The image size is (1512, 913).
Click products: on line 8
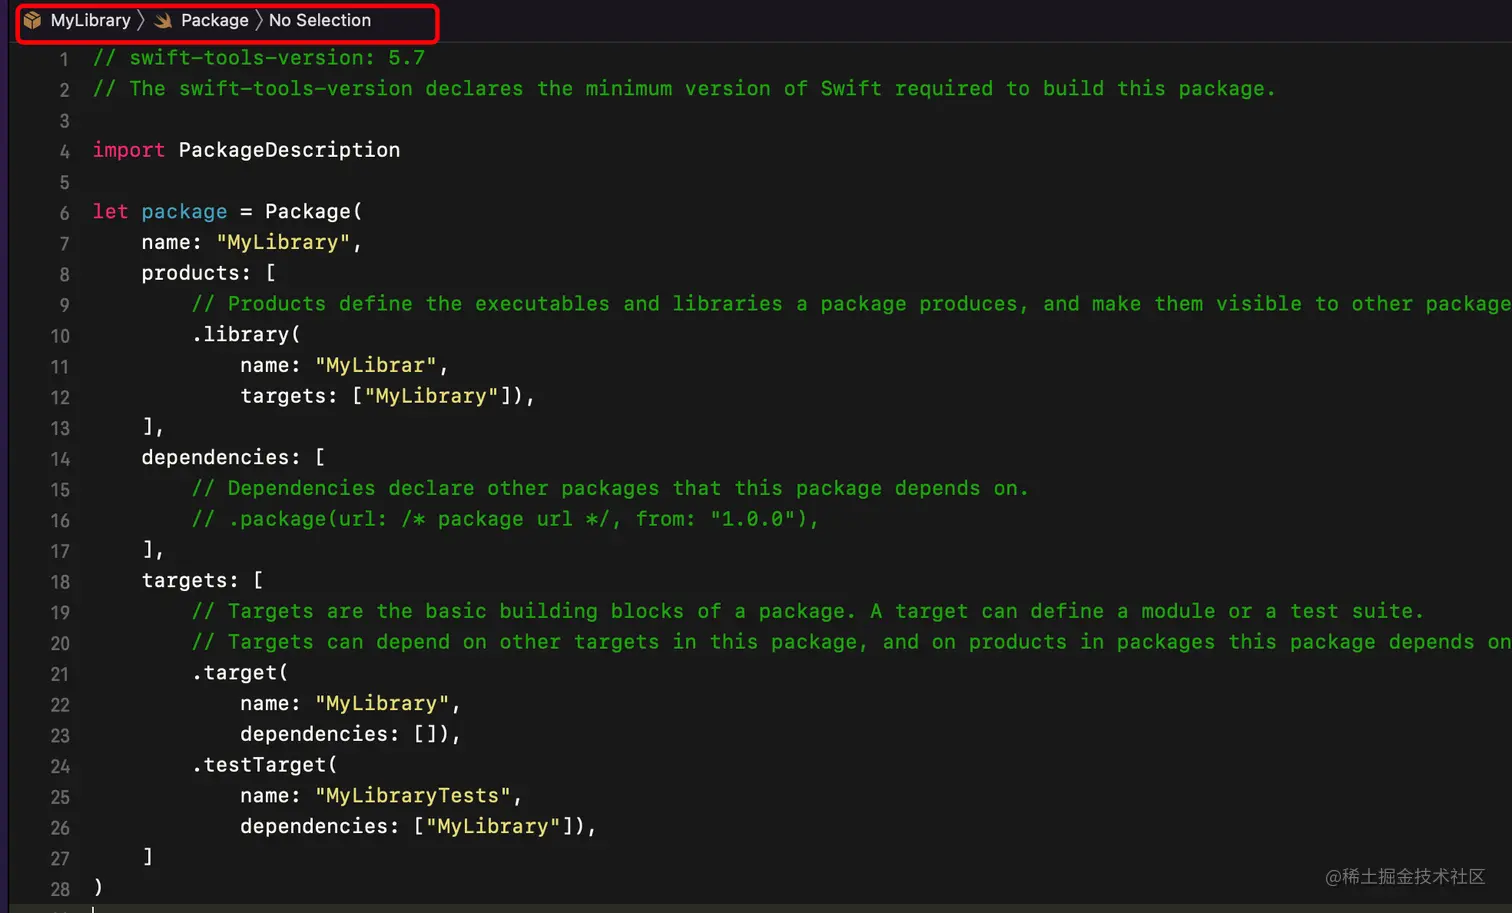(x=196, y=273)
